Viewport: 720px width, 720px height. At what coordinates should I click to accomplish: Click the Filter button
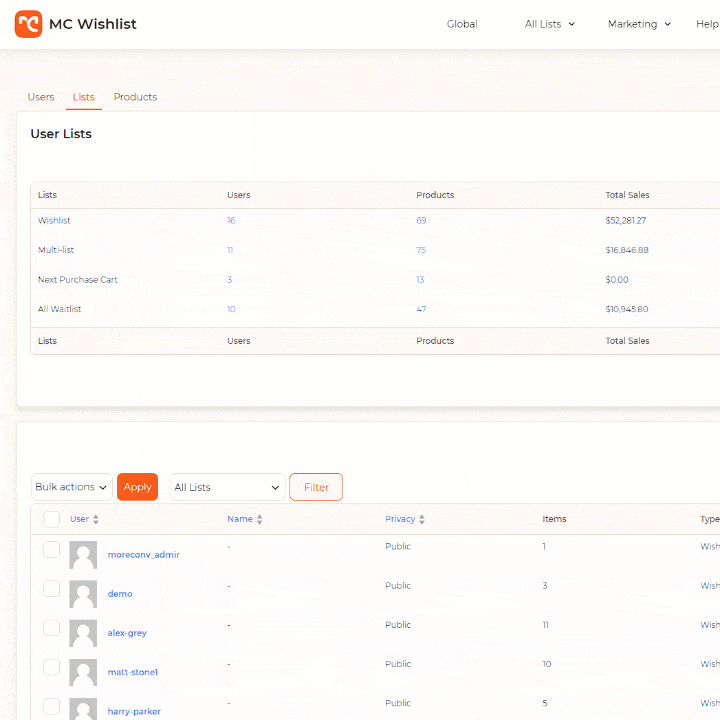(316, 487)
